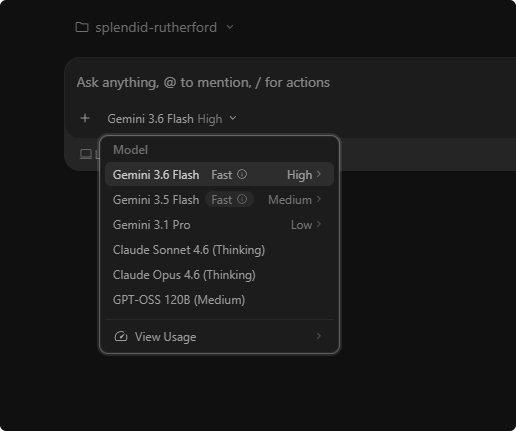Click the folder icon beside splendid-rutherford

pos(82,27)
